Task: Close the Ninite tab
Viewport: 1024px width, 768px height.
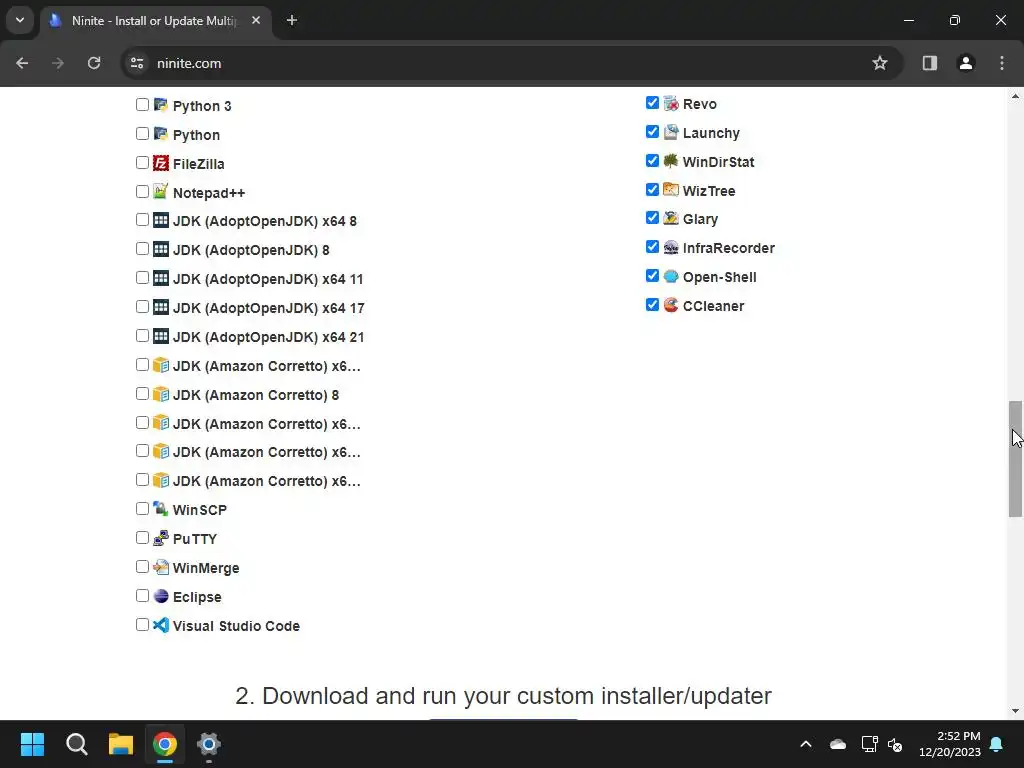Action: tap(256, 20)
